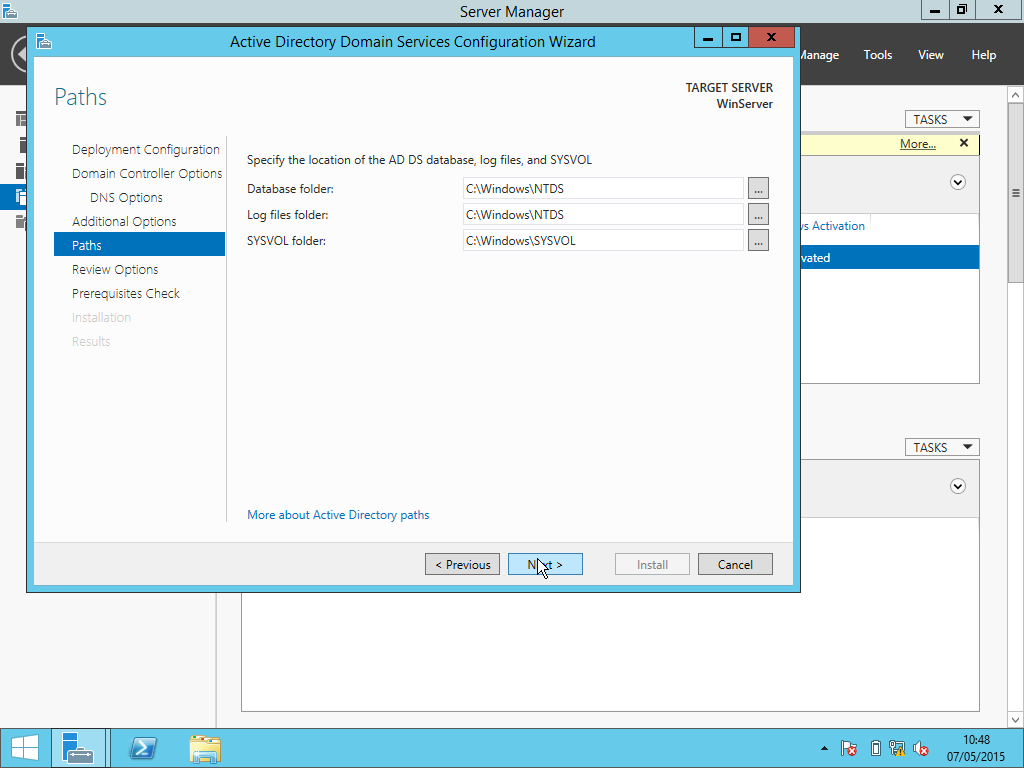Click Server Manager taskbar icon
Image resolution: width=1024 pixels, height=768 pixels.
click(78, 748)
